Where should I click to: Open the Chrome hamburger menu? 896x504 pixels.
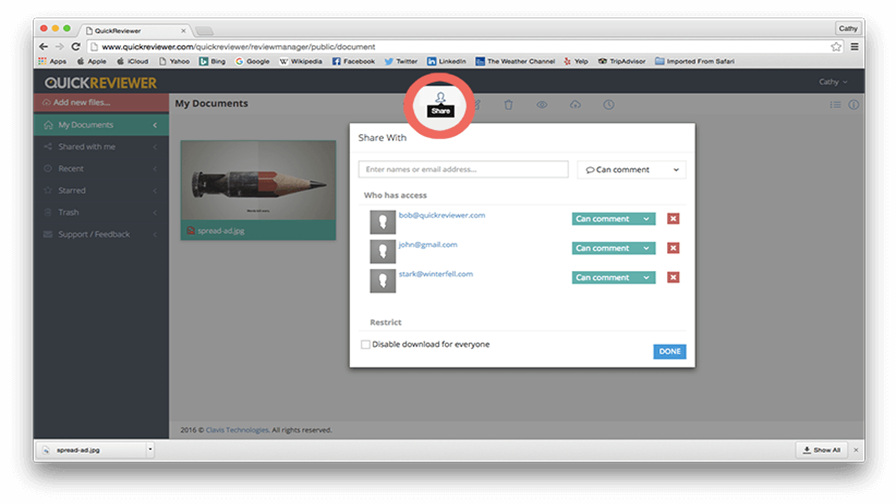tap(854, 47)
